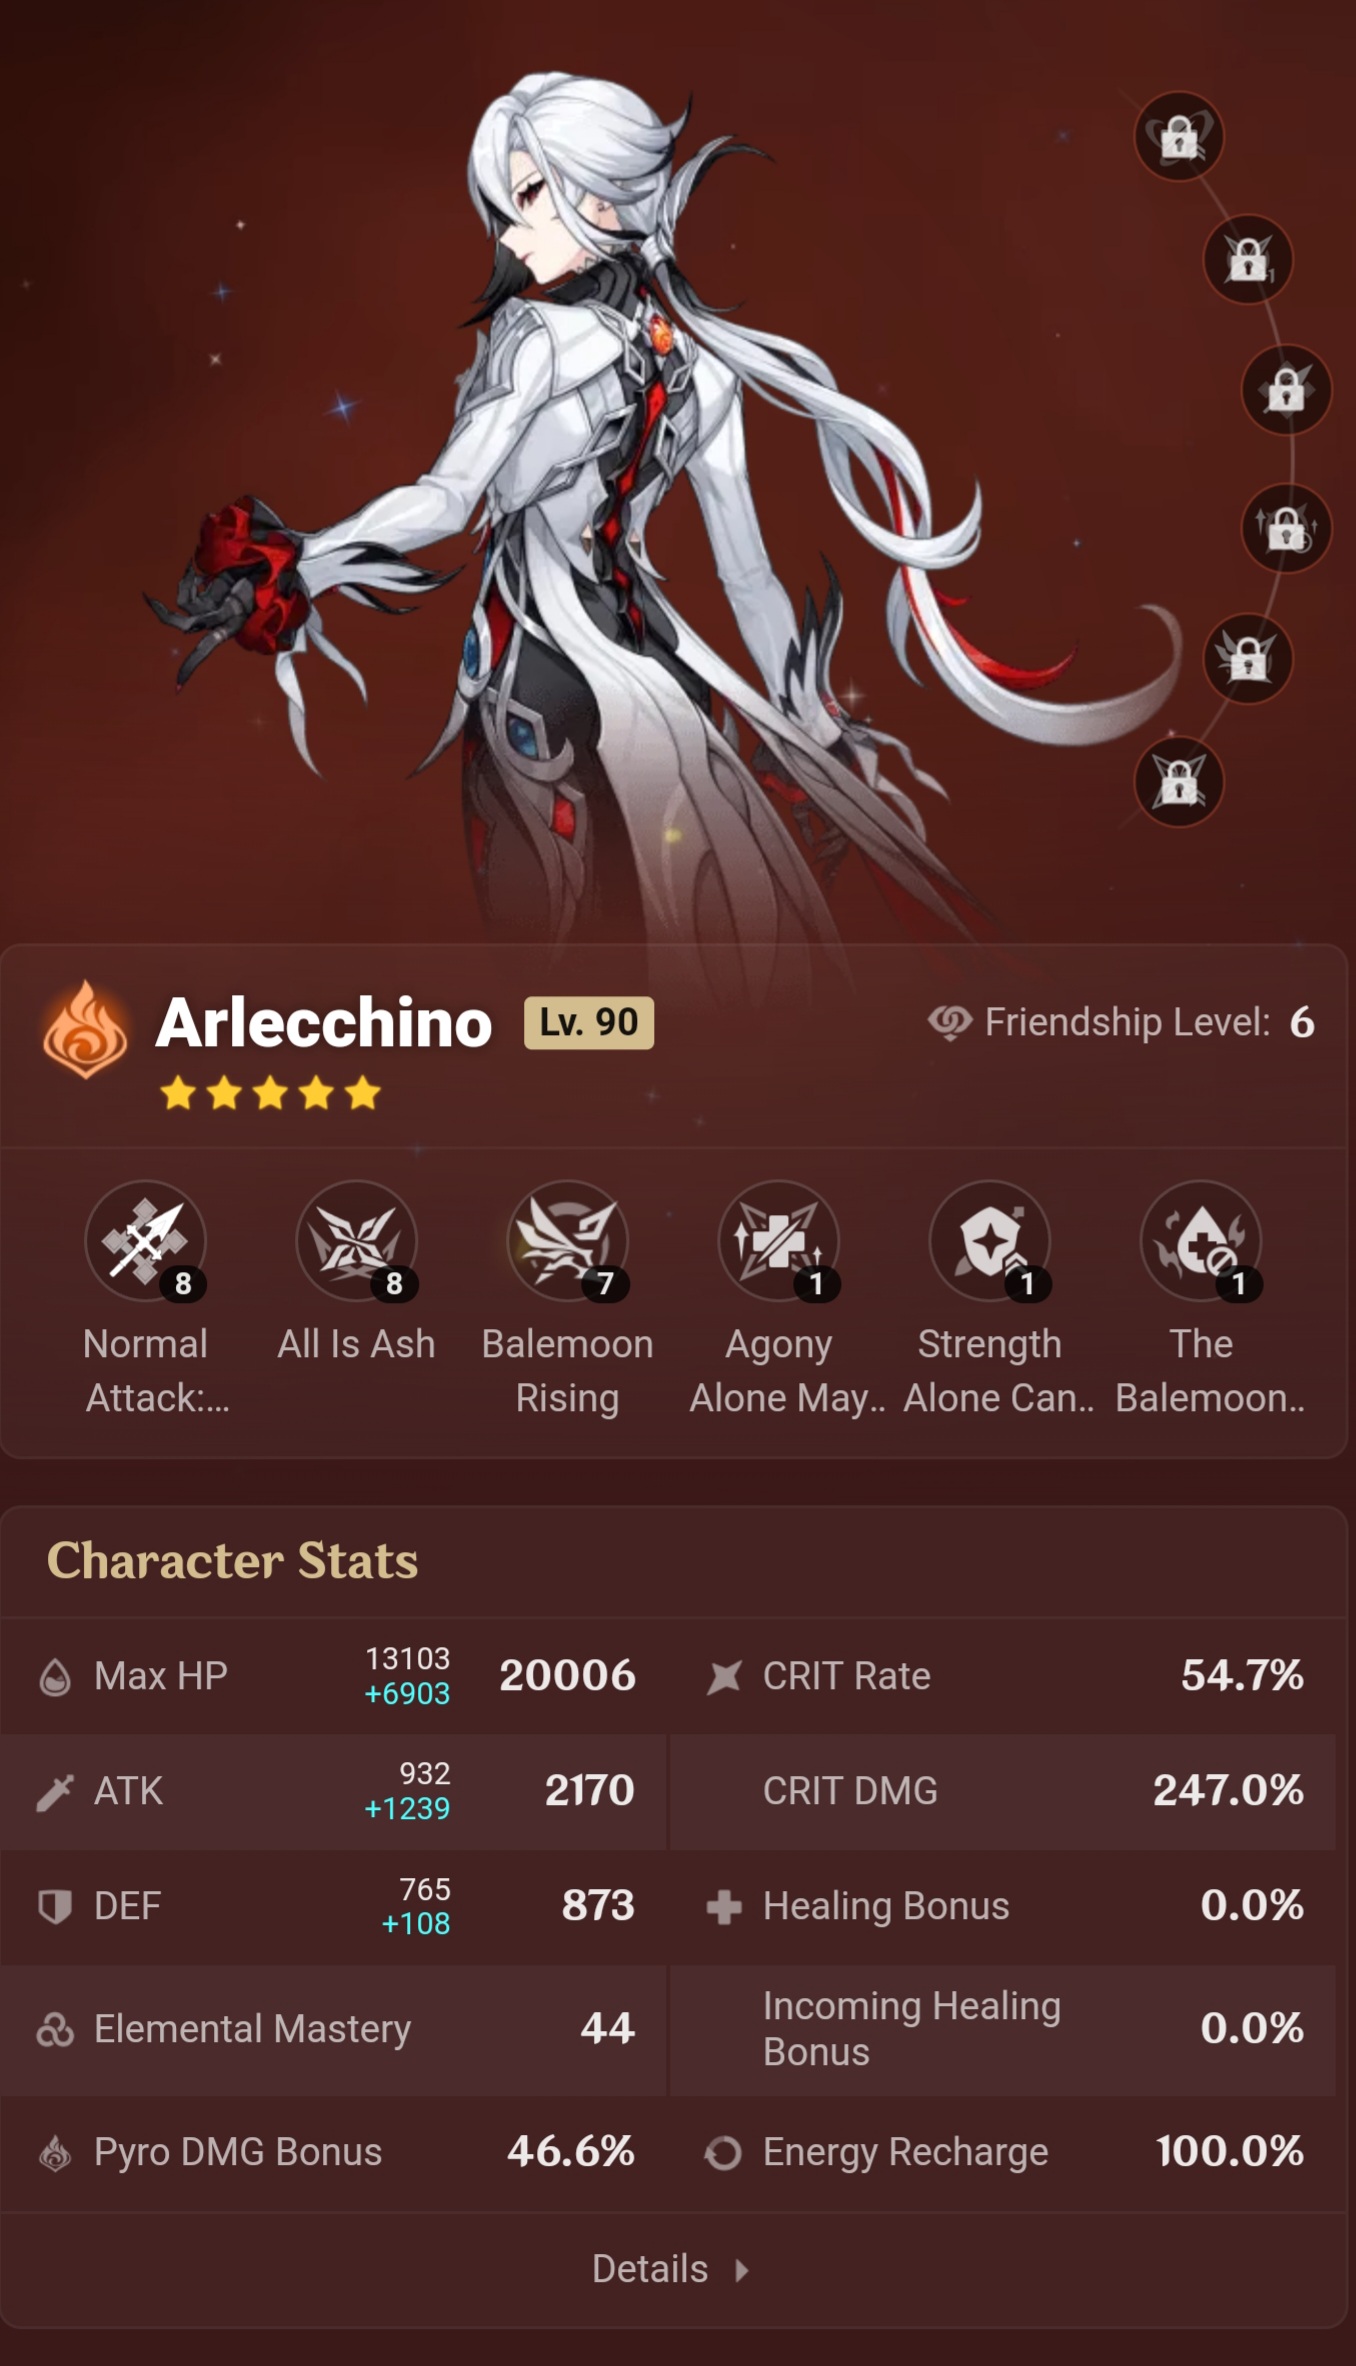Tap the Strength Alone Can passive icon
Viewport: 1356px width, 2366px height.
click(990, 1241)
